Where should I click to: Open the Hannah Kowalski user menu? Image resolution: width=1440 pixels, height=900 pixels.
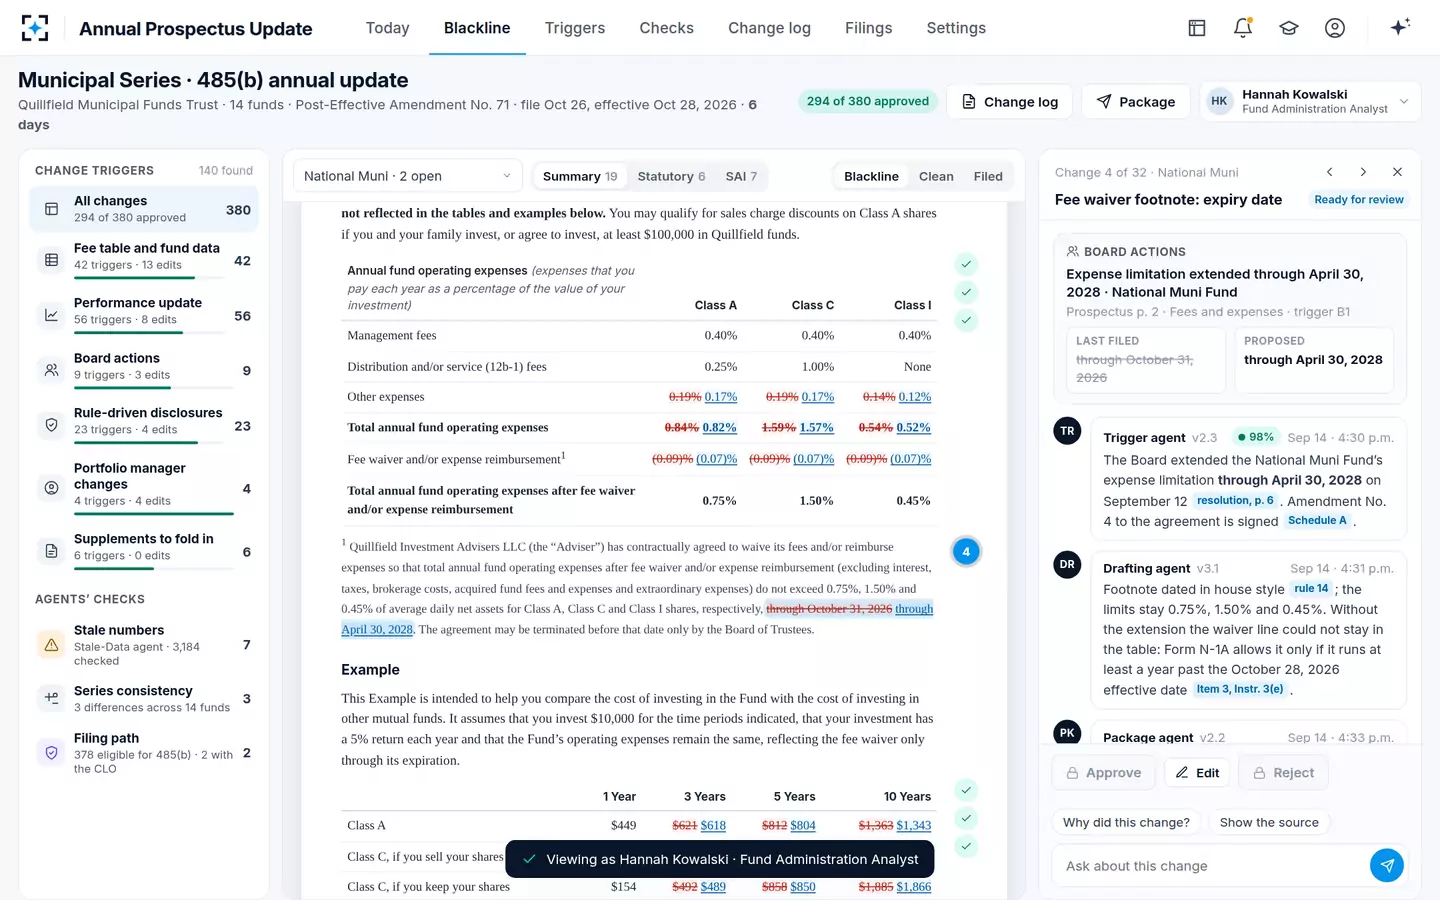[1310, 101]
